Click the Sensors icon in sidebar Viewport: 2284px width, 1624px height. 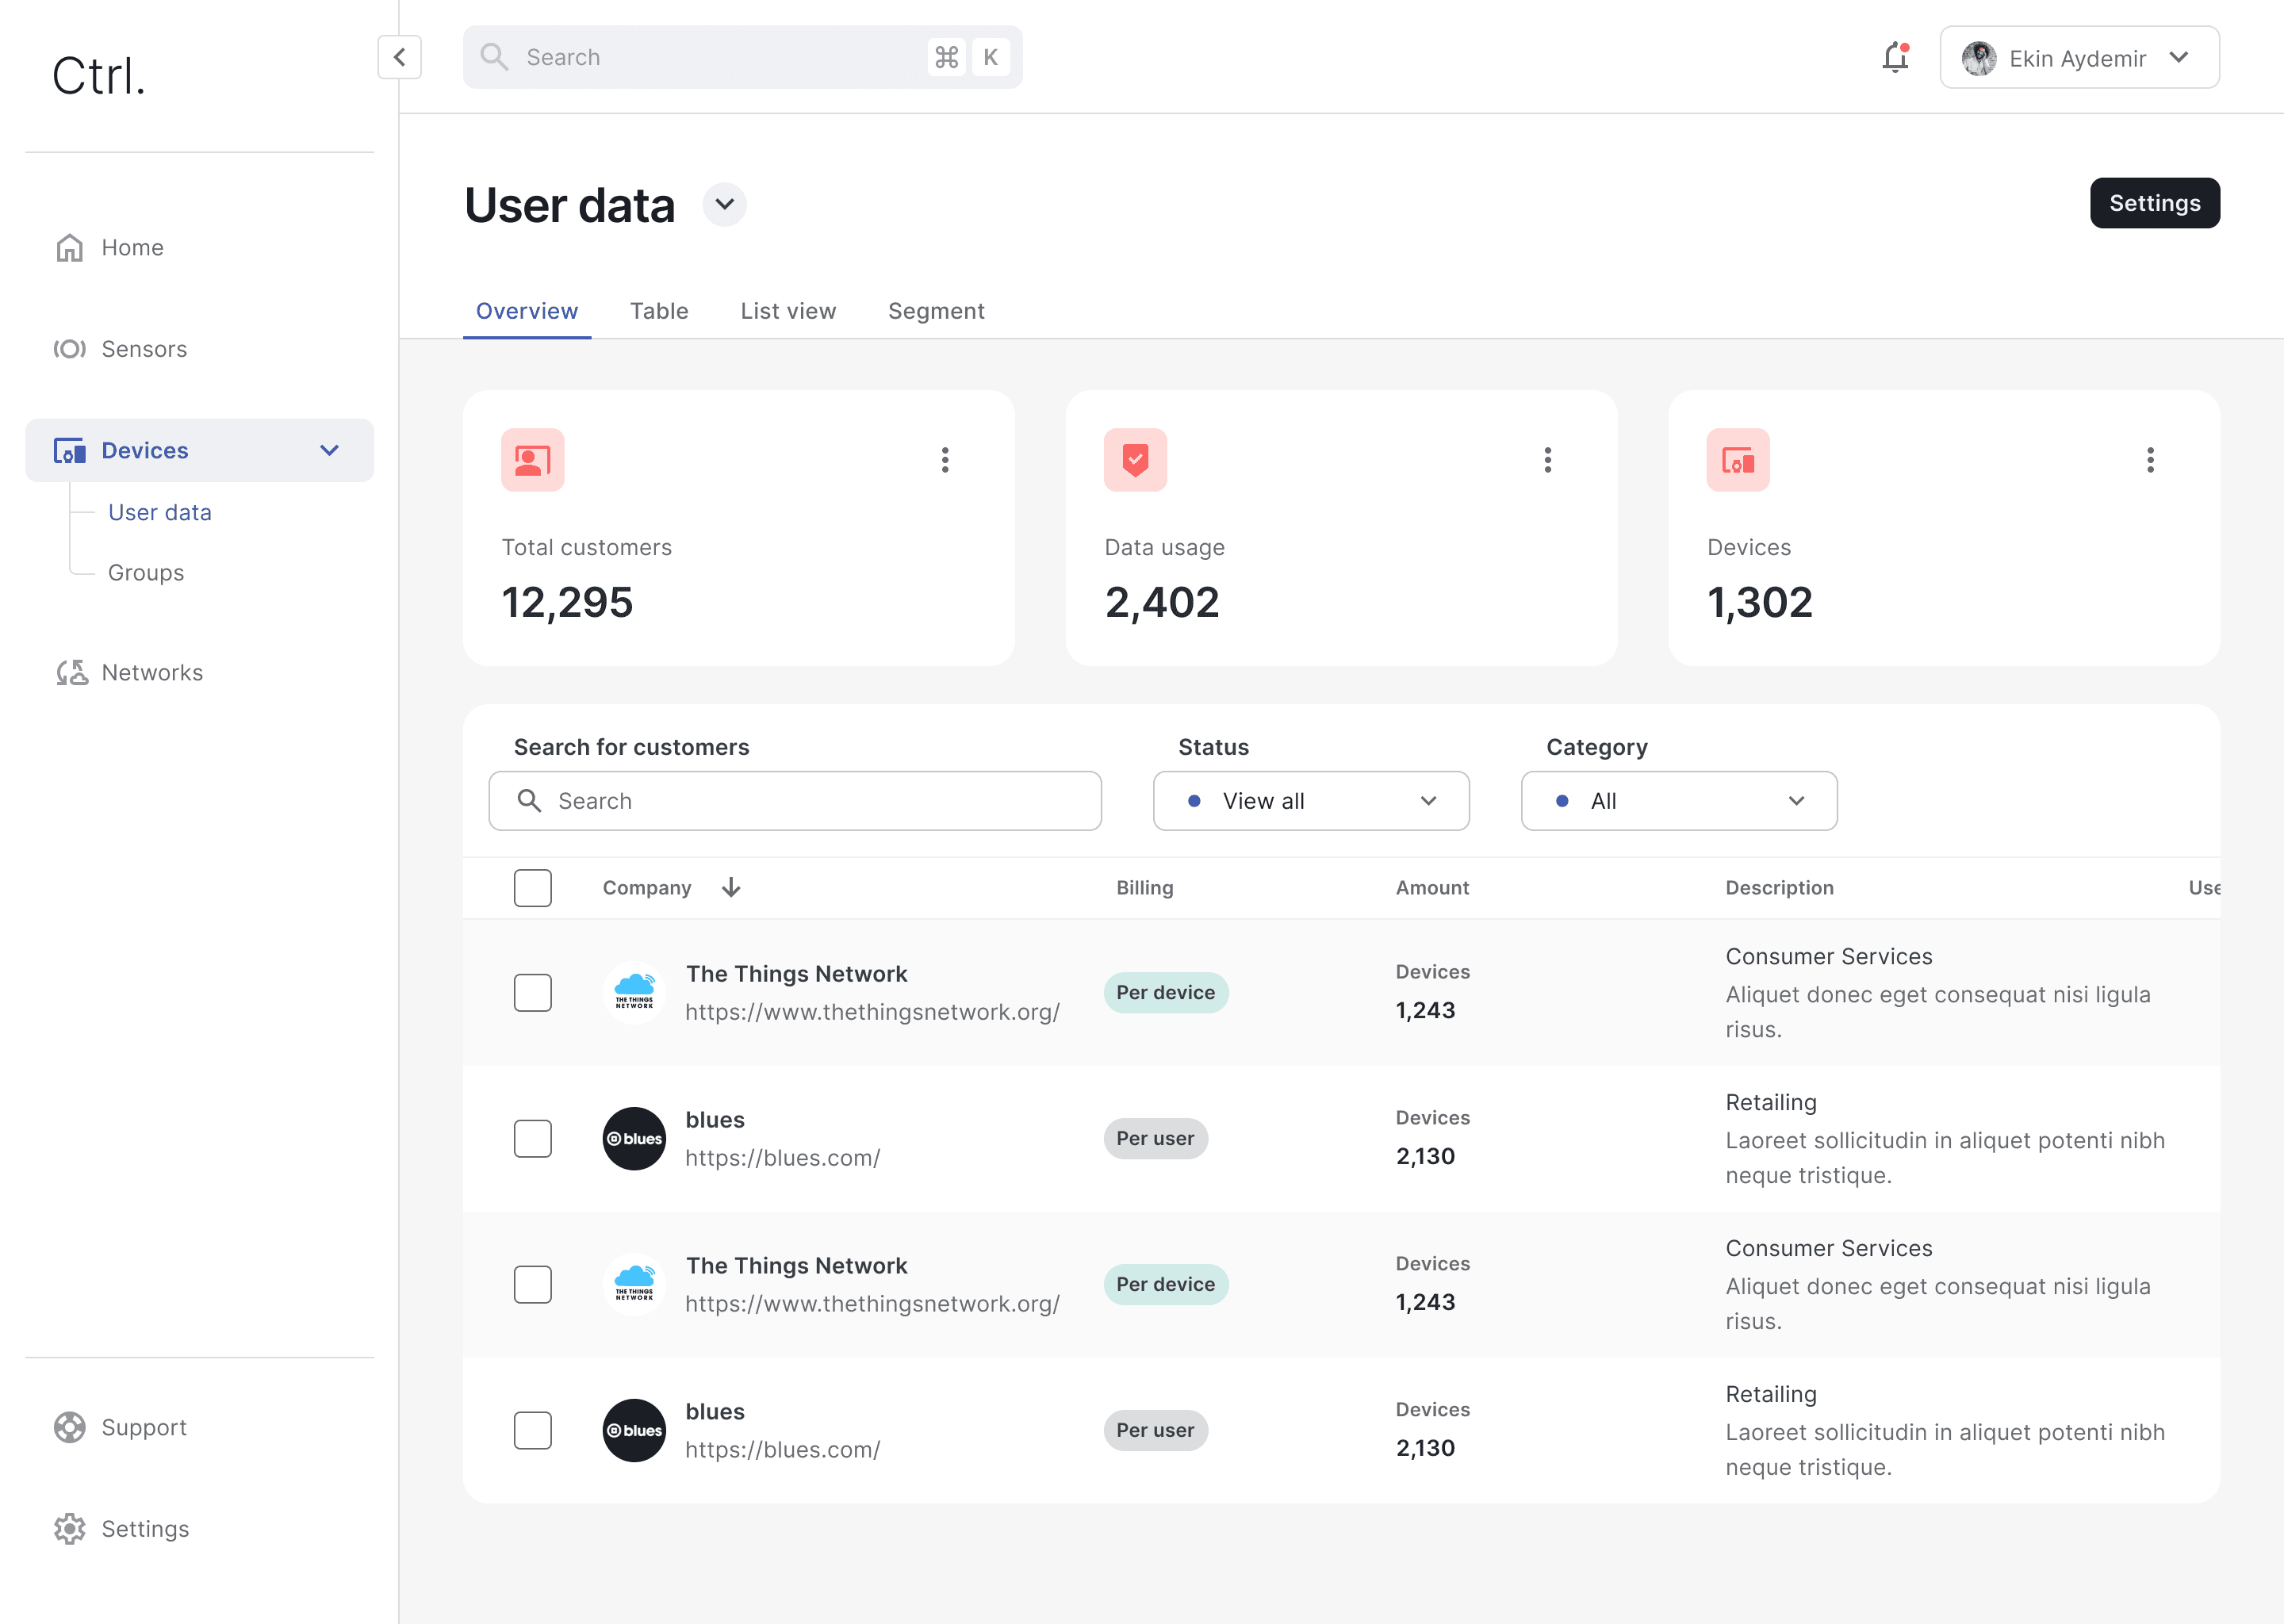[69, 349]
